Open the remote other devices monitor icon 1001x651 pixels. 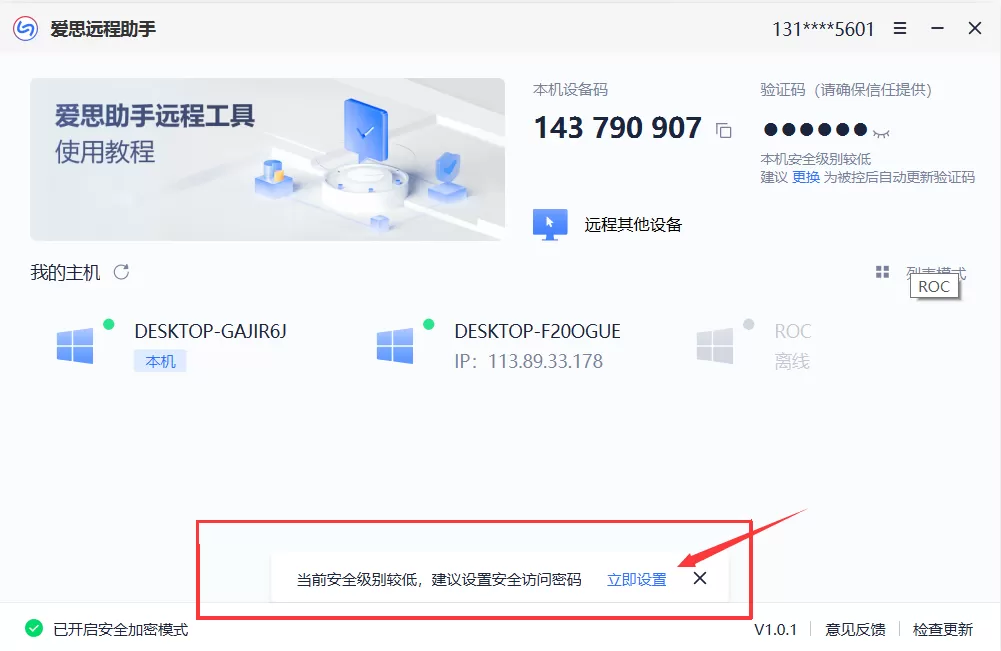point(550,225)
